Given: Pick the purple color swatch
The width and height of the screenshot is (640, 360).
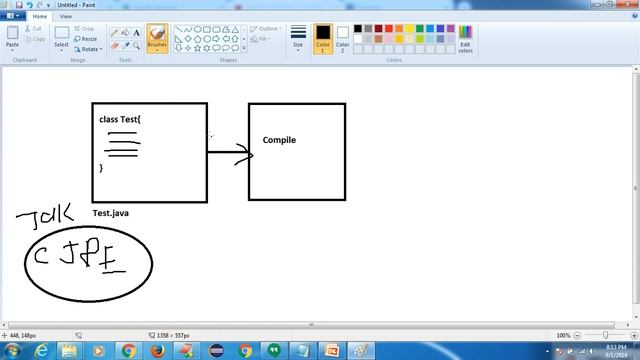Looking at the screenshot, I should [x=451, y=29].
